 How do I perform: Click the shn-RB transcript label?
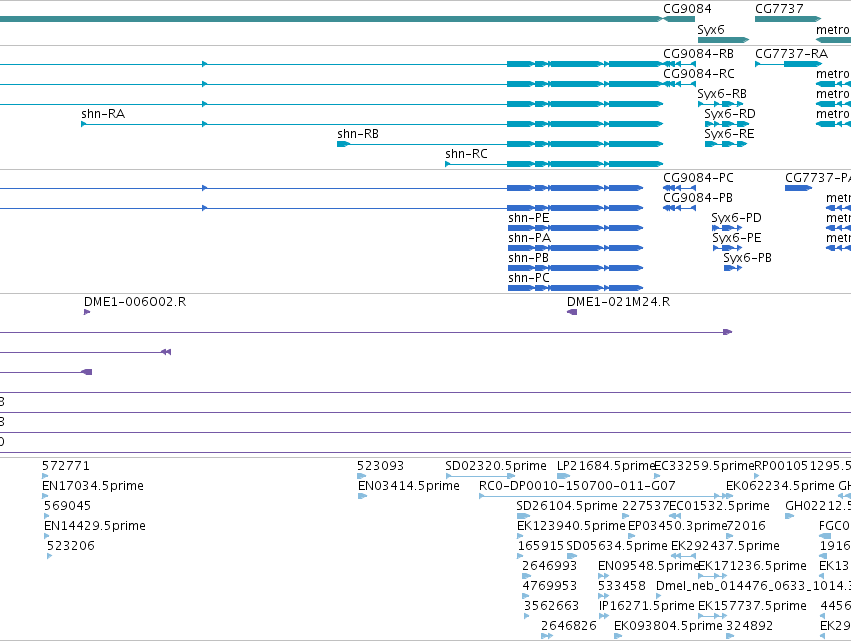[x=358, y=134]
